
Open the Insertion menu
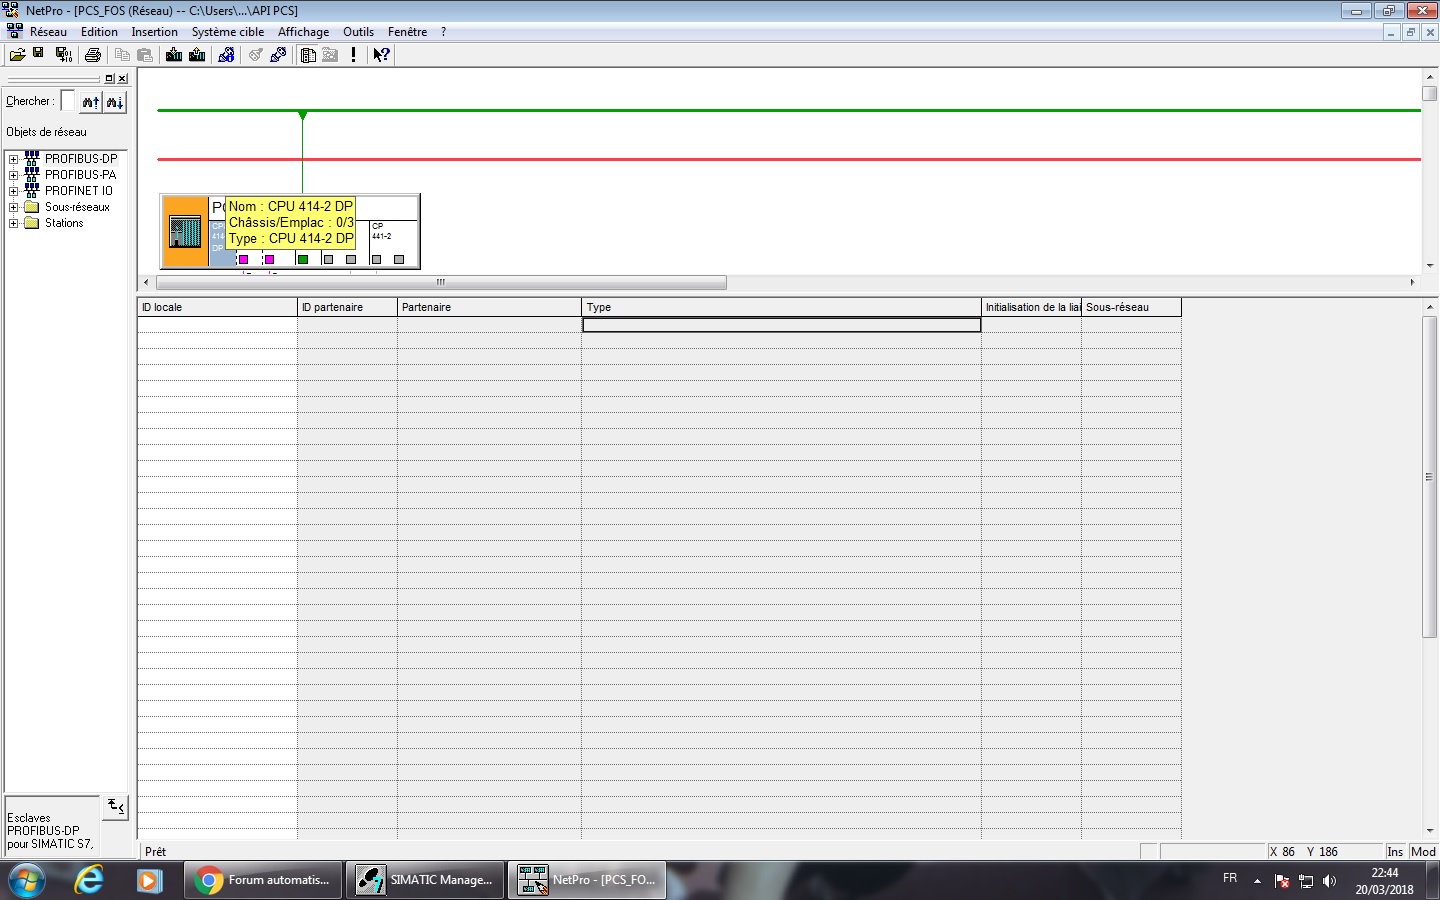154,32
